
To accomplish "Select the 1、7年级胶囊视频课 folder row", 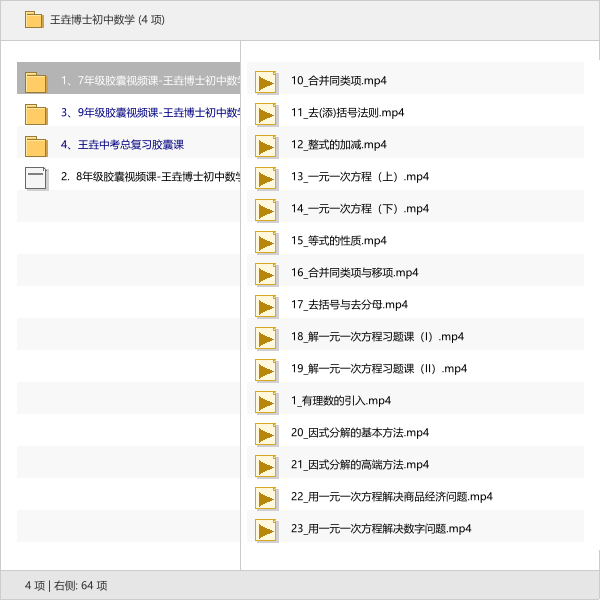I will (150, 80).
